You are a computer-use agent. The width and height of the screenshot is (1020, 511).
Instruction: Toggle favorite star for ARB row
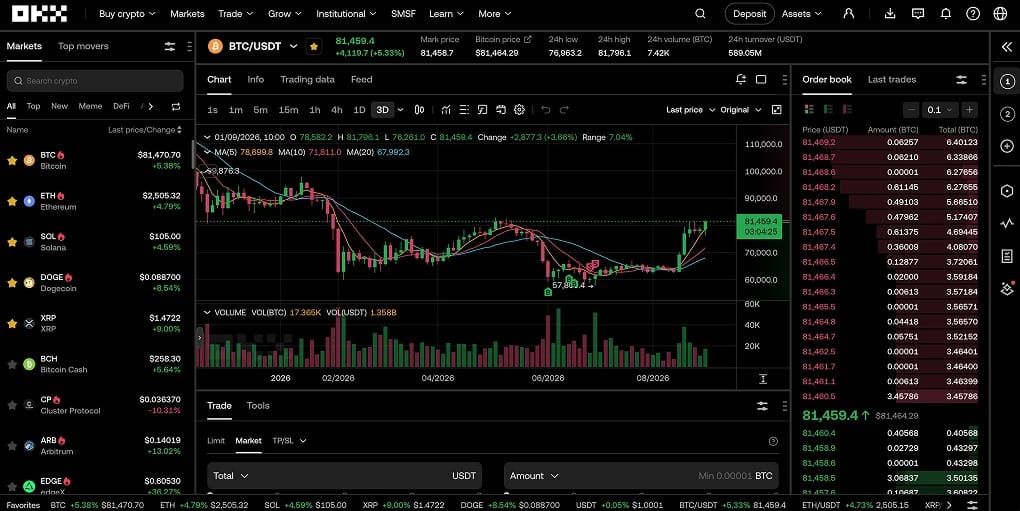click(12, 446)
